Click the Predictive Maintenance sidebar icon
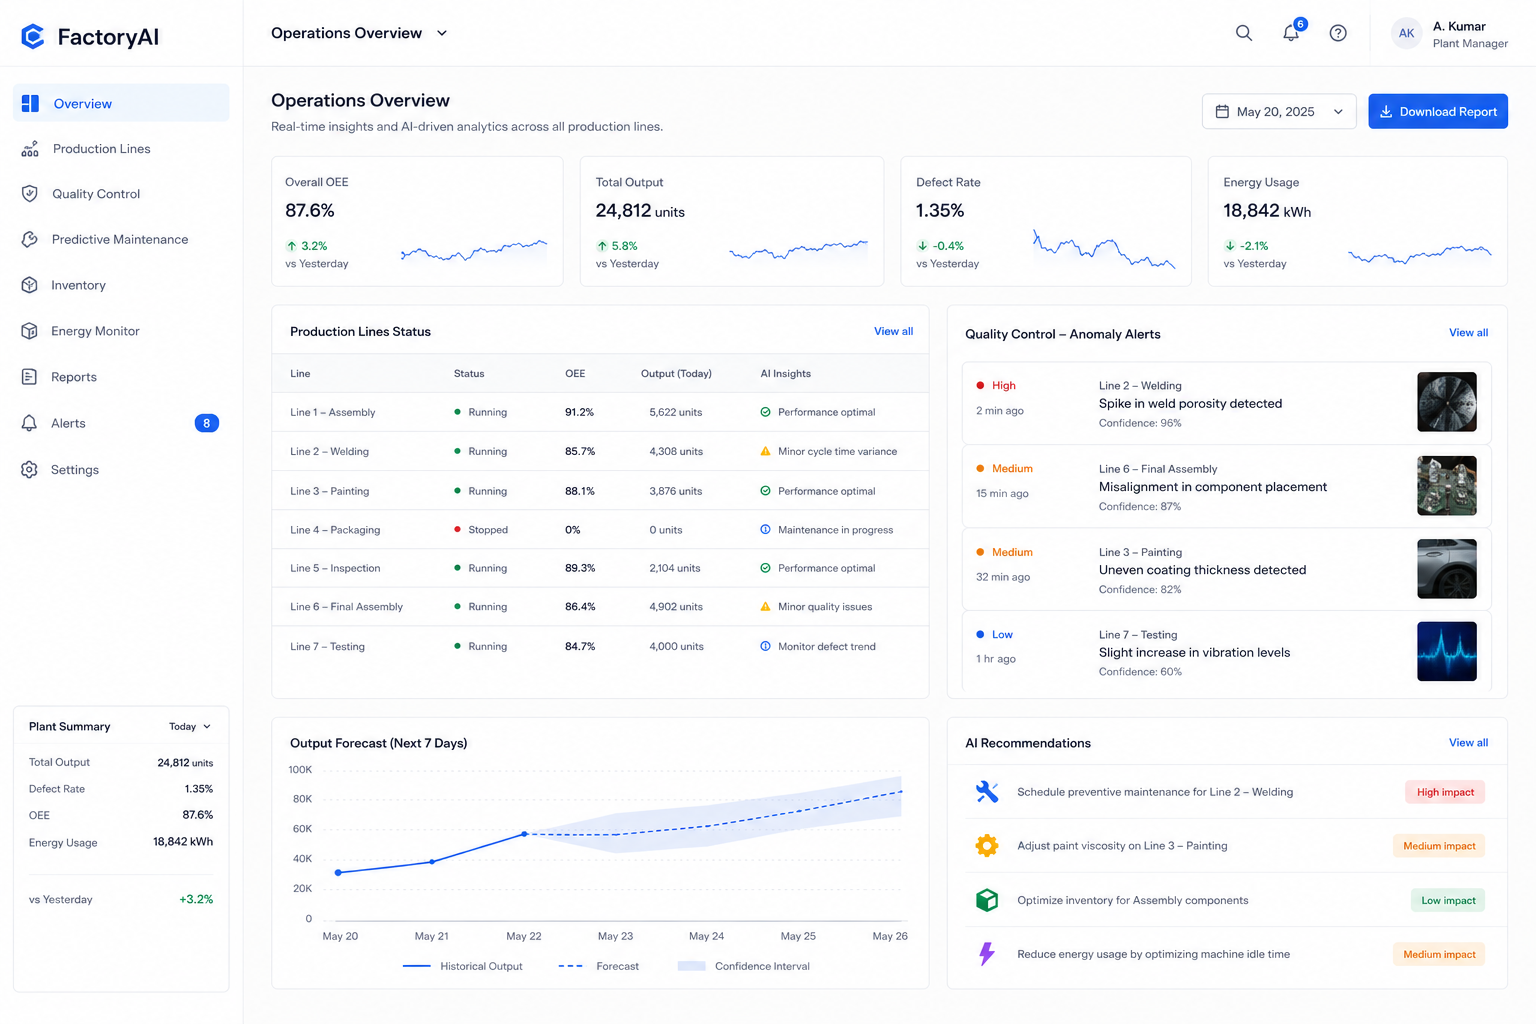 tap(30, 240)
